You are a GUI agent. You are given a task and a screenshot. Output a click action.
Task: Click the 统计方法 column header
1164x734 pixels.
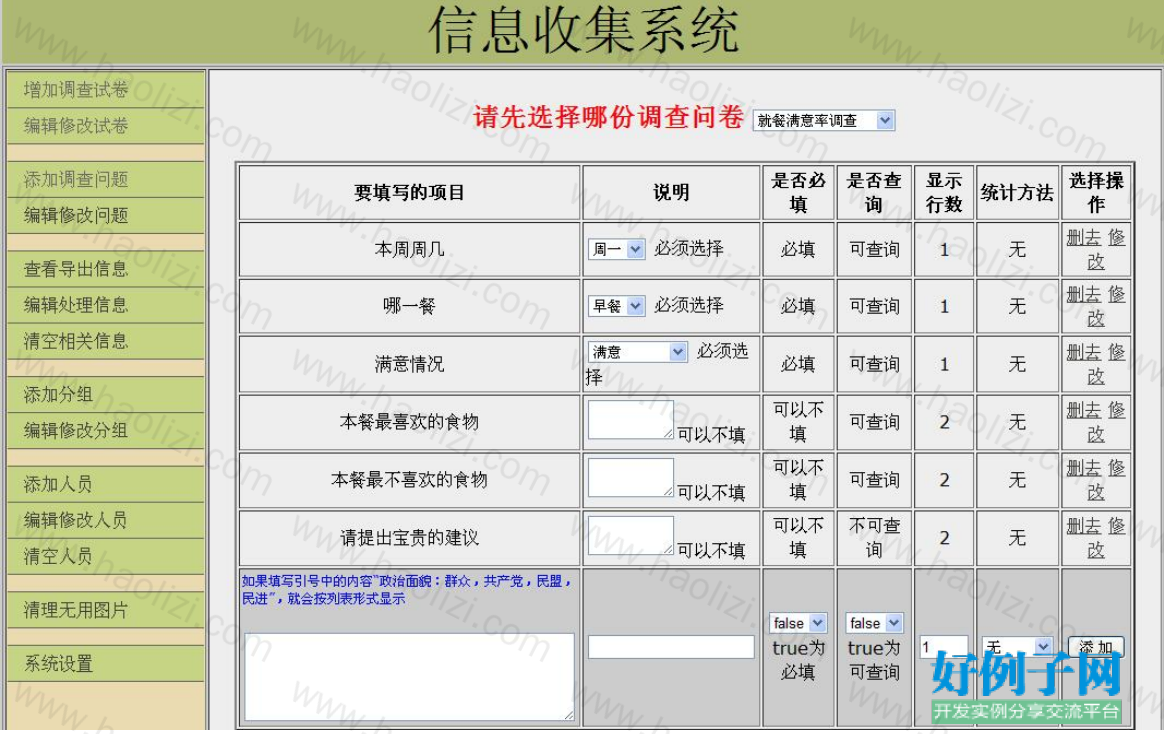click(1017, 193)
